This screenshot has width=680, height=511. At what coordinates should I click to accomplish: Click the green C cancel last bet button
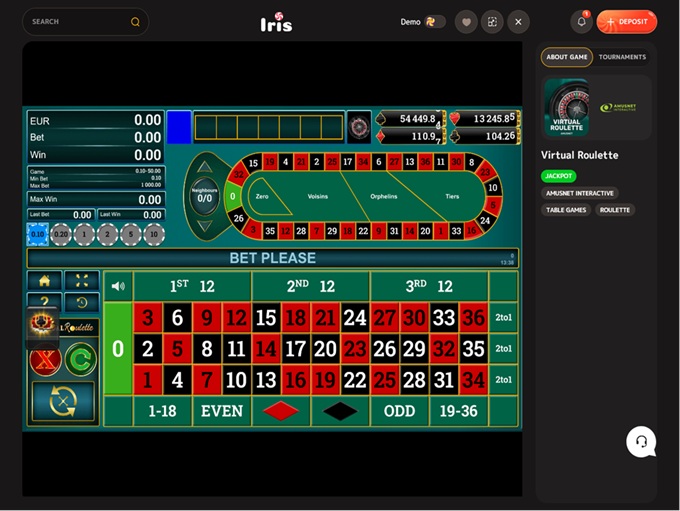[x=81, y=359]
